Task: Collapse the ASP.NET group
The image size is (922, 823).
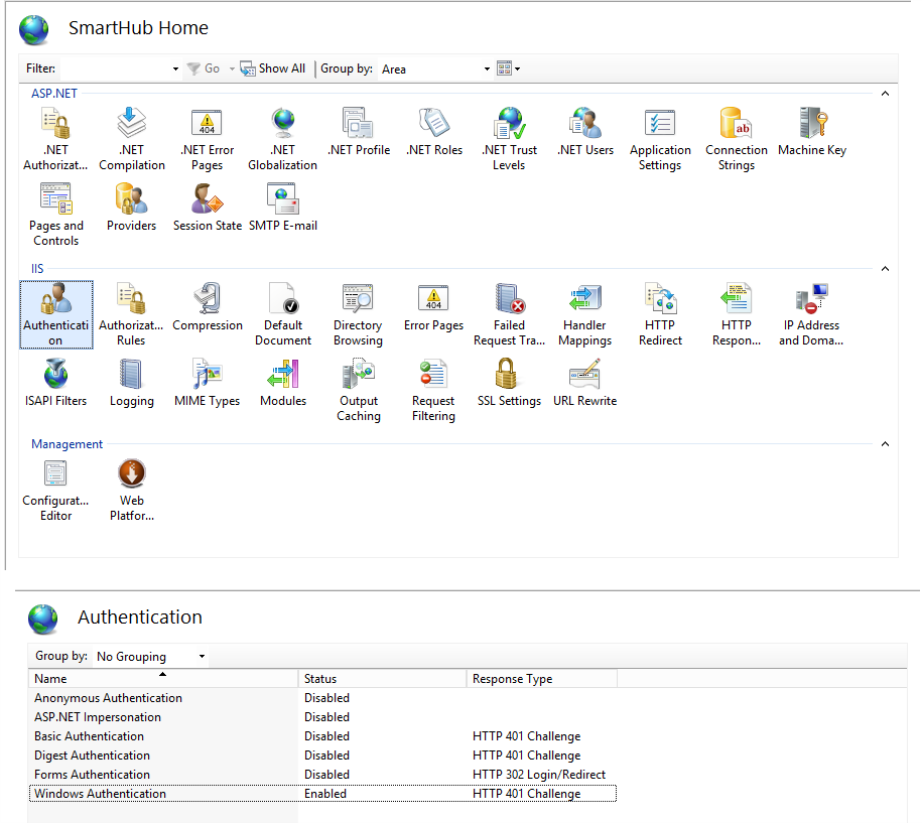Action: tap(884, 93)
